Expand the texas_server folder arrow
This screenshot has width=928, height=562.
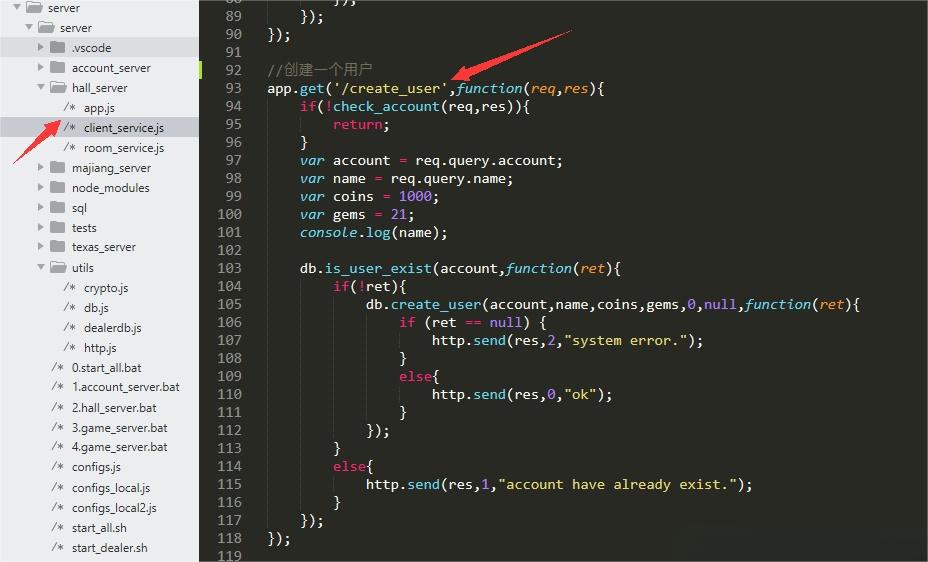(x=40, y=246)
